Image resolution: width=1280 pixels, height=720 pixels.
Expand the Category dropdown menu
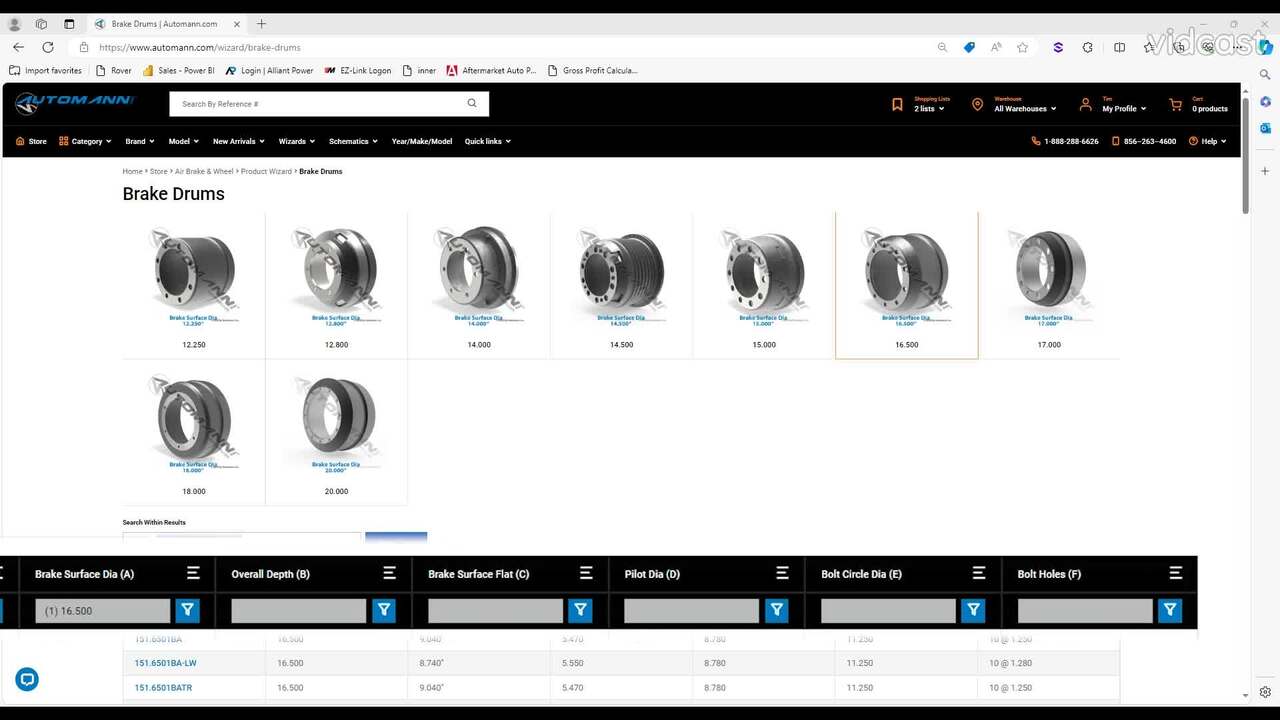coord(86,141)
